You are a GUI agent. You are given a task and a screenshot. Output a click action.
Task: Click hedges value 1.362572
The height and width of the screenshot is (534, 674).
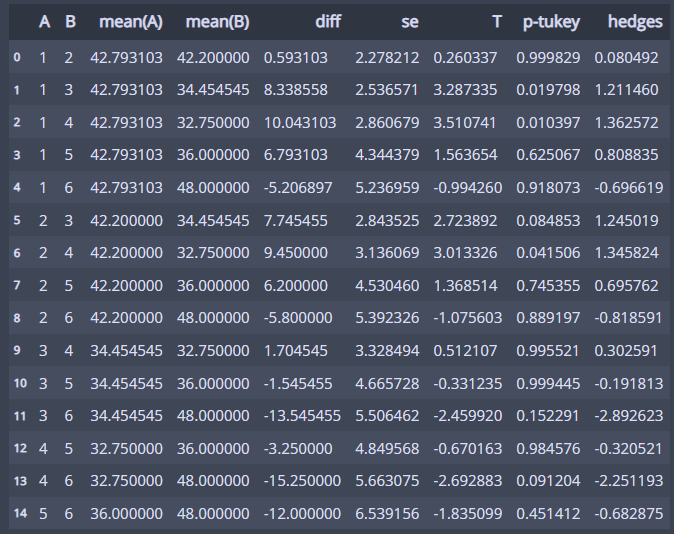click(x=626, y=123)
